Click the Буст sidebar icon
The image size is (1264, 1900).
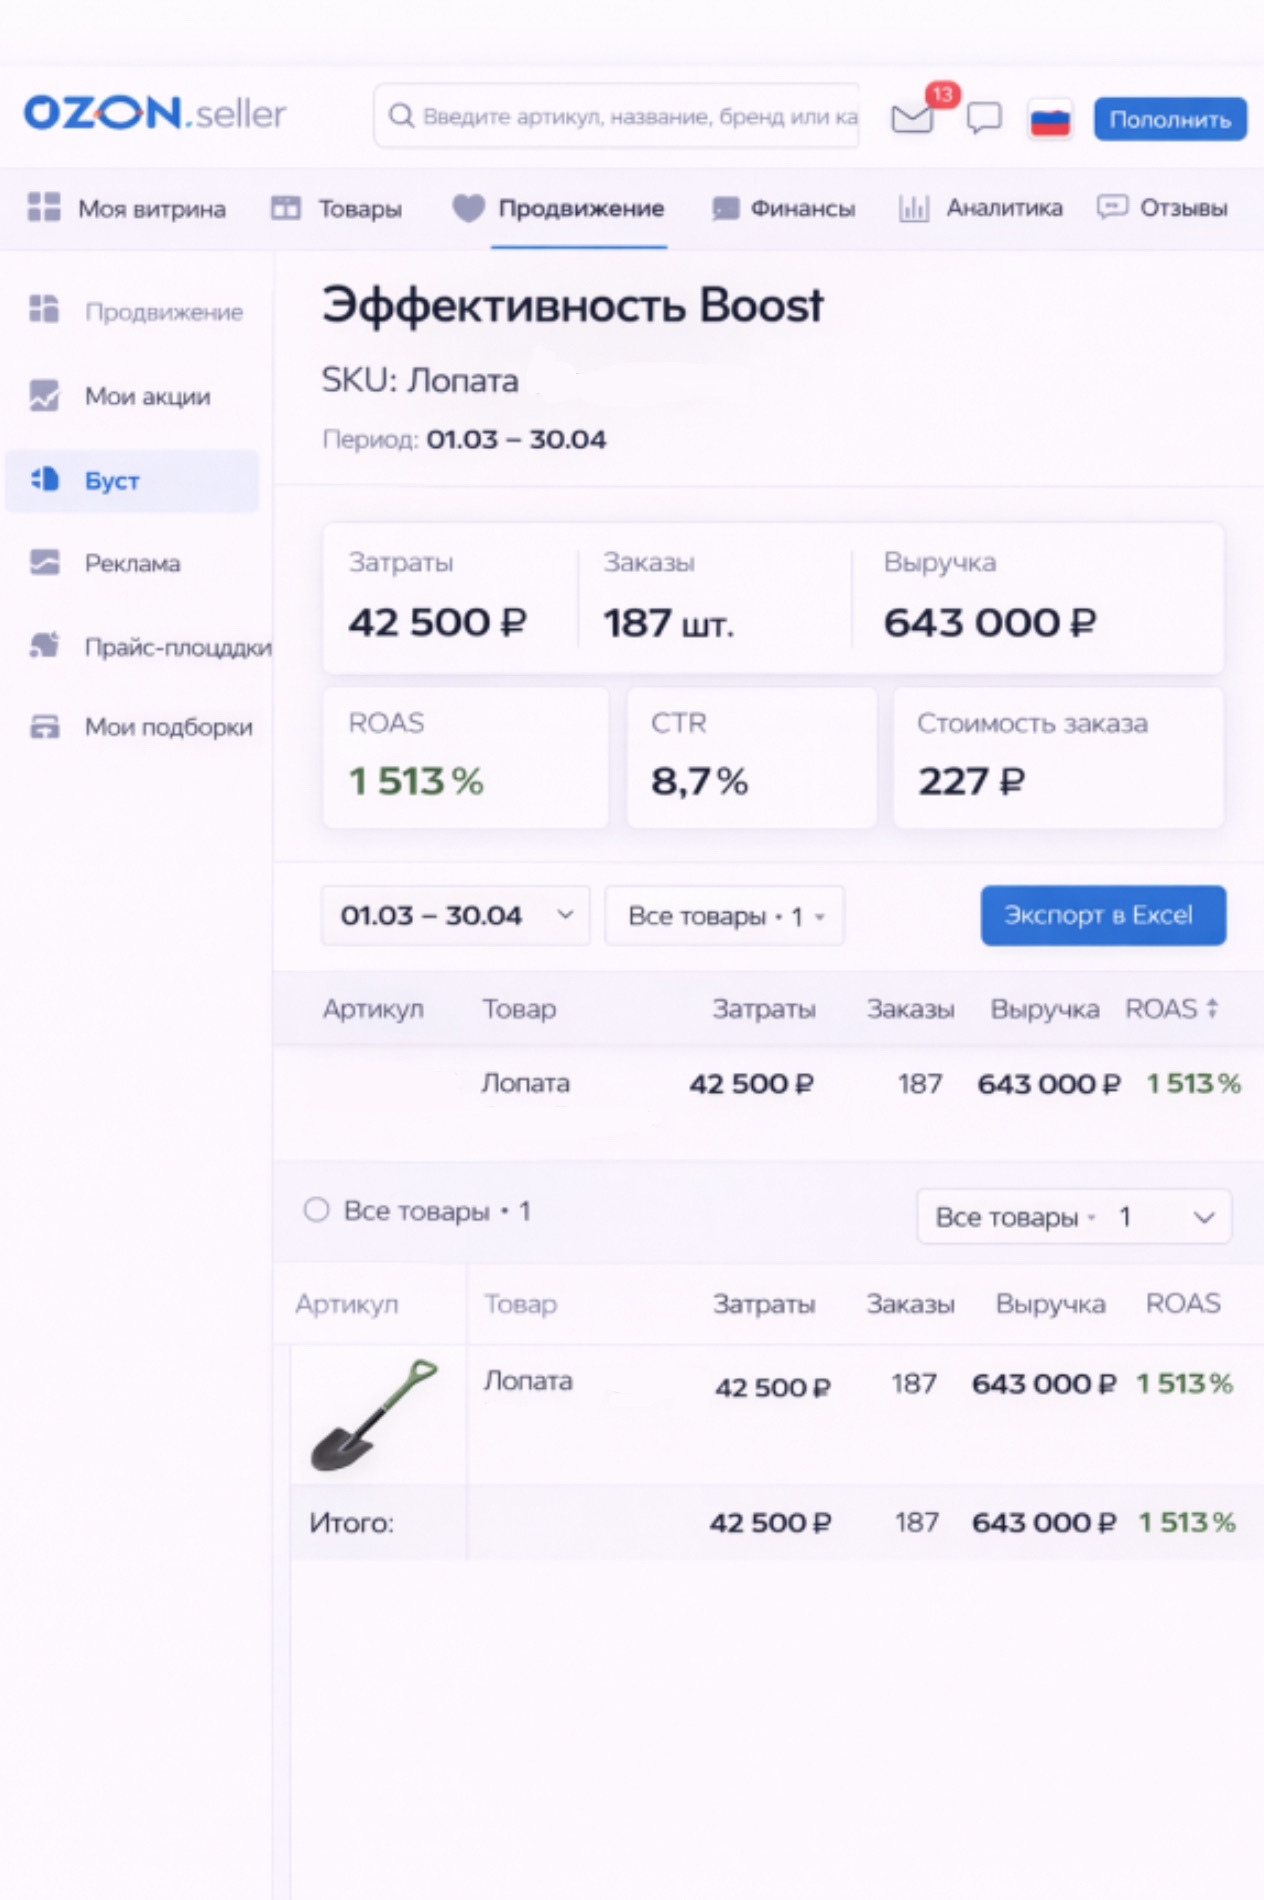click(45, 480)
